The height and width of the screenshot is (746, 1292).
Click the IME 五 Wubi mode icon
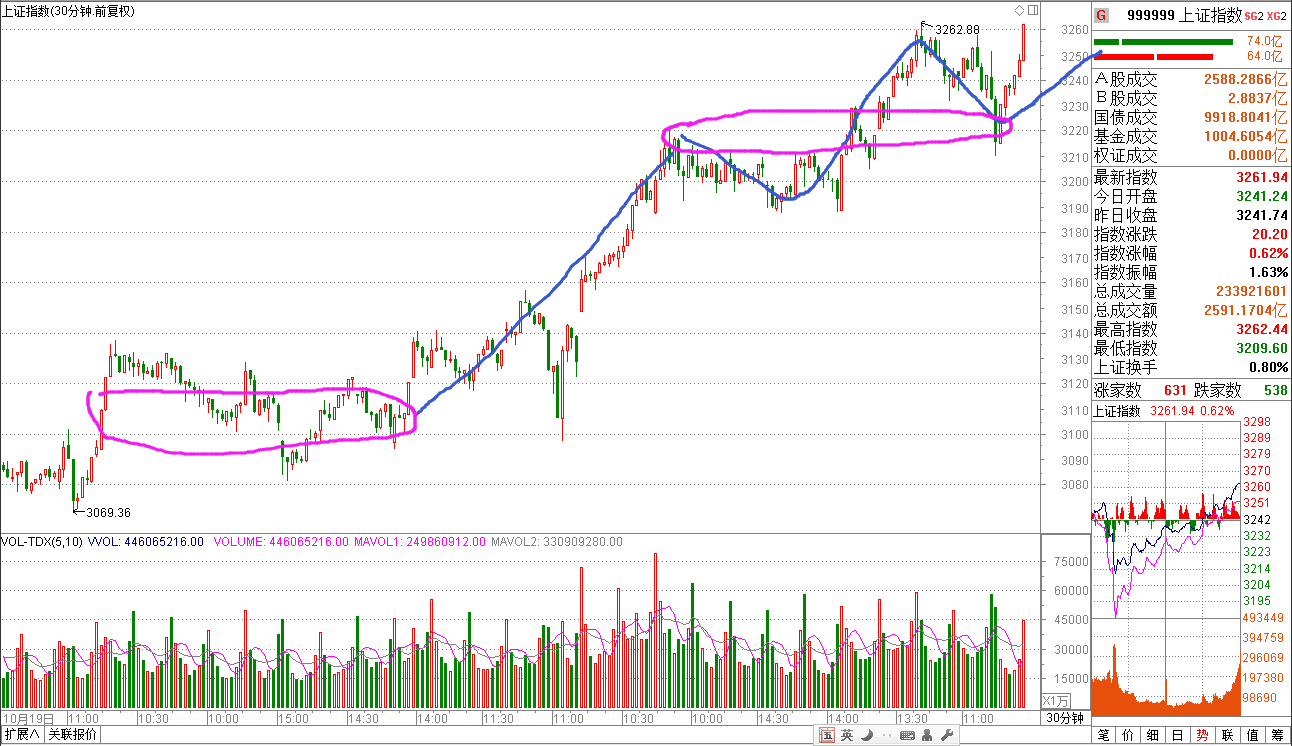pyautogui.click(x=828, y=736)
